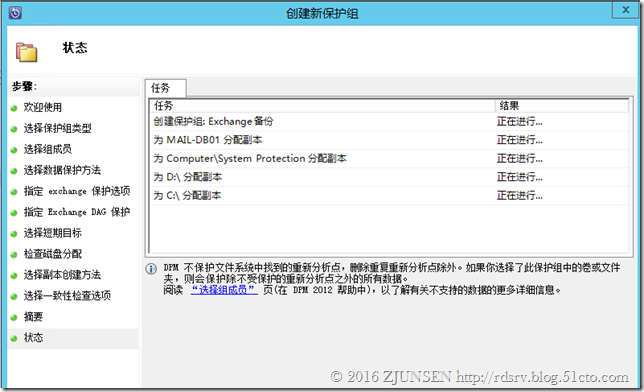Select the 选择副本创建方法 step
This screenshot has height=392, width=644.
coord(62,275)
